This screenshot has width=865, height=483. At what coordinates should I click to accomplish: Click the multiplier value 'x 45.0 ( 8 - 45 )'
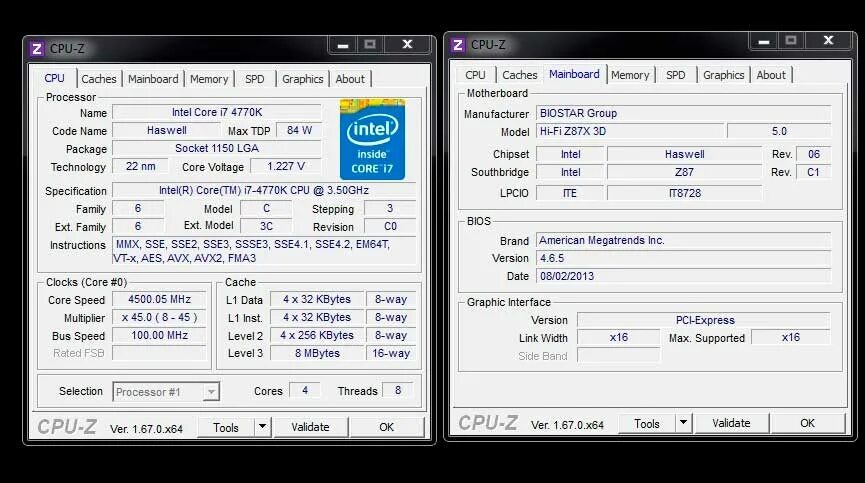click(x=159, y=318)
